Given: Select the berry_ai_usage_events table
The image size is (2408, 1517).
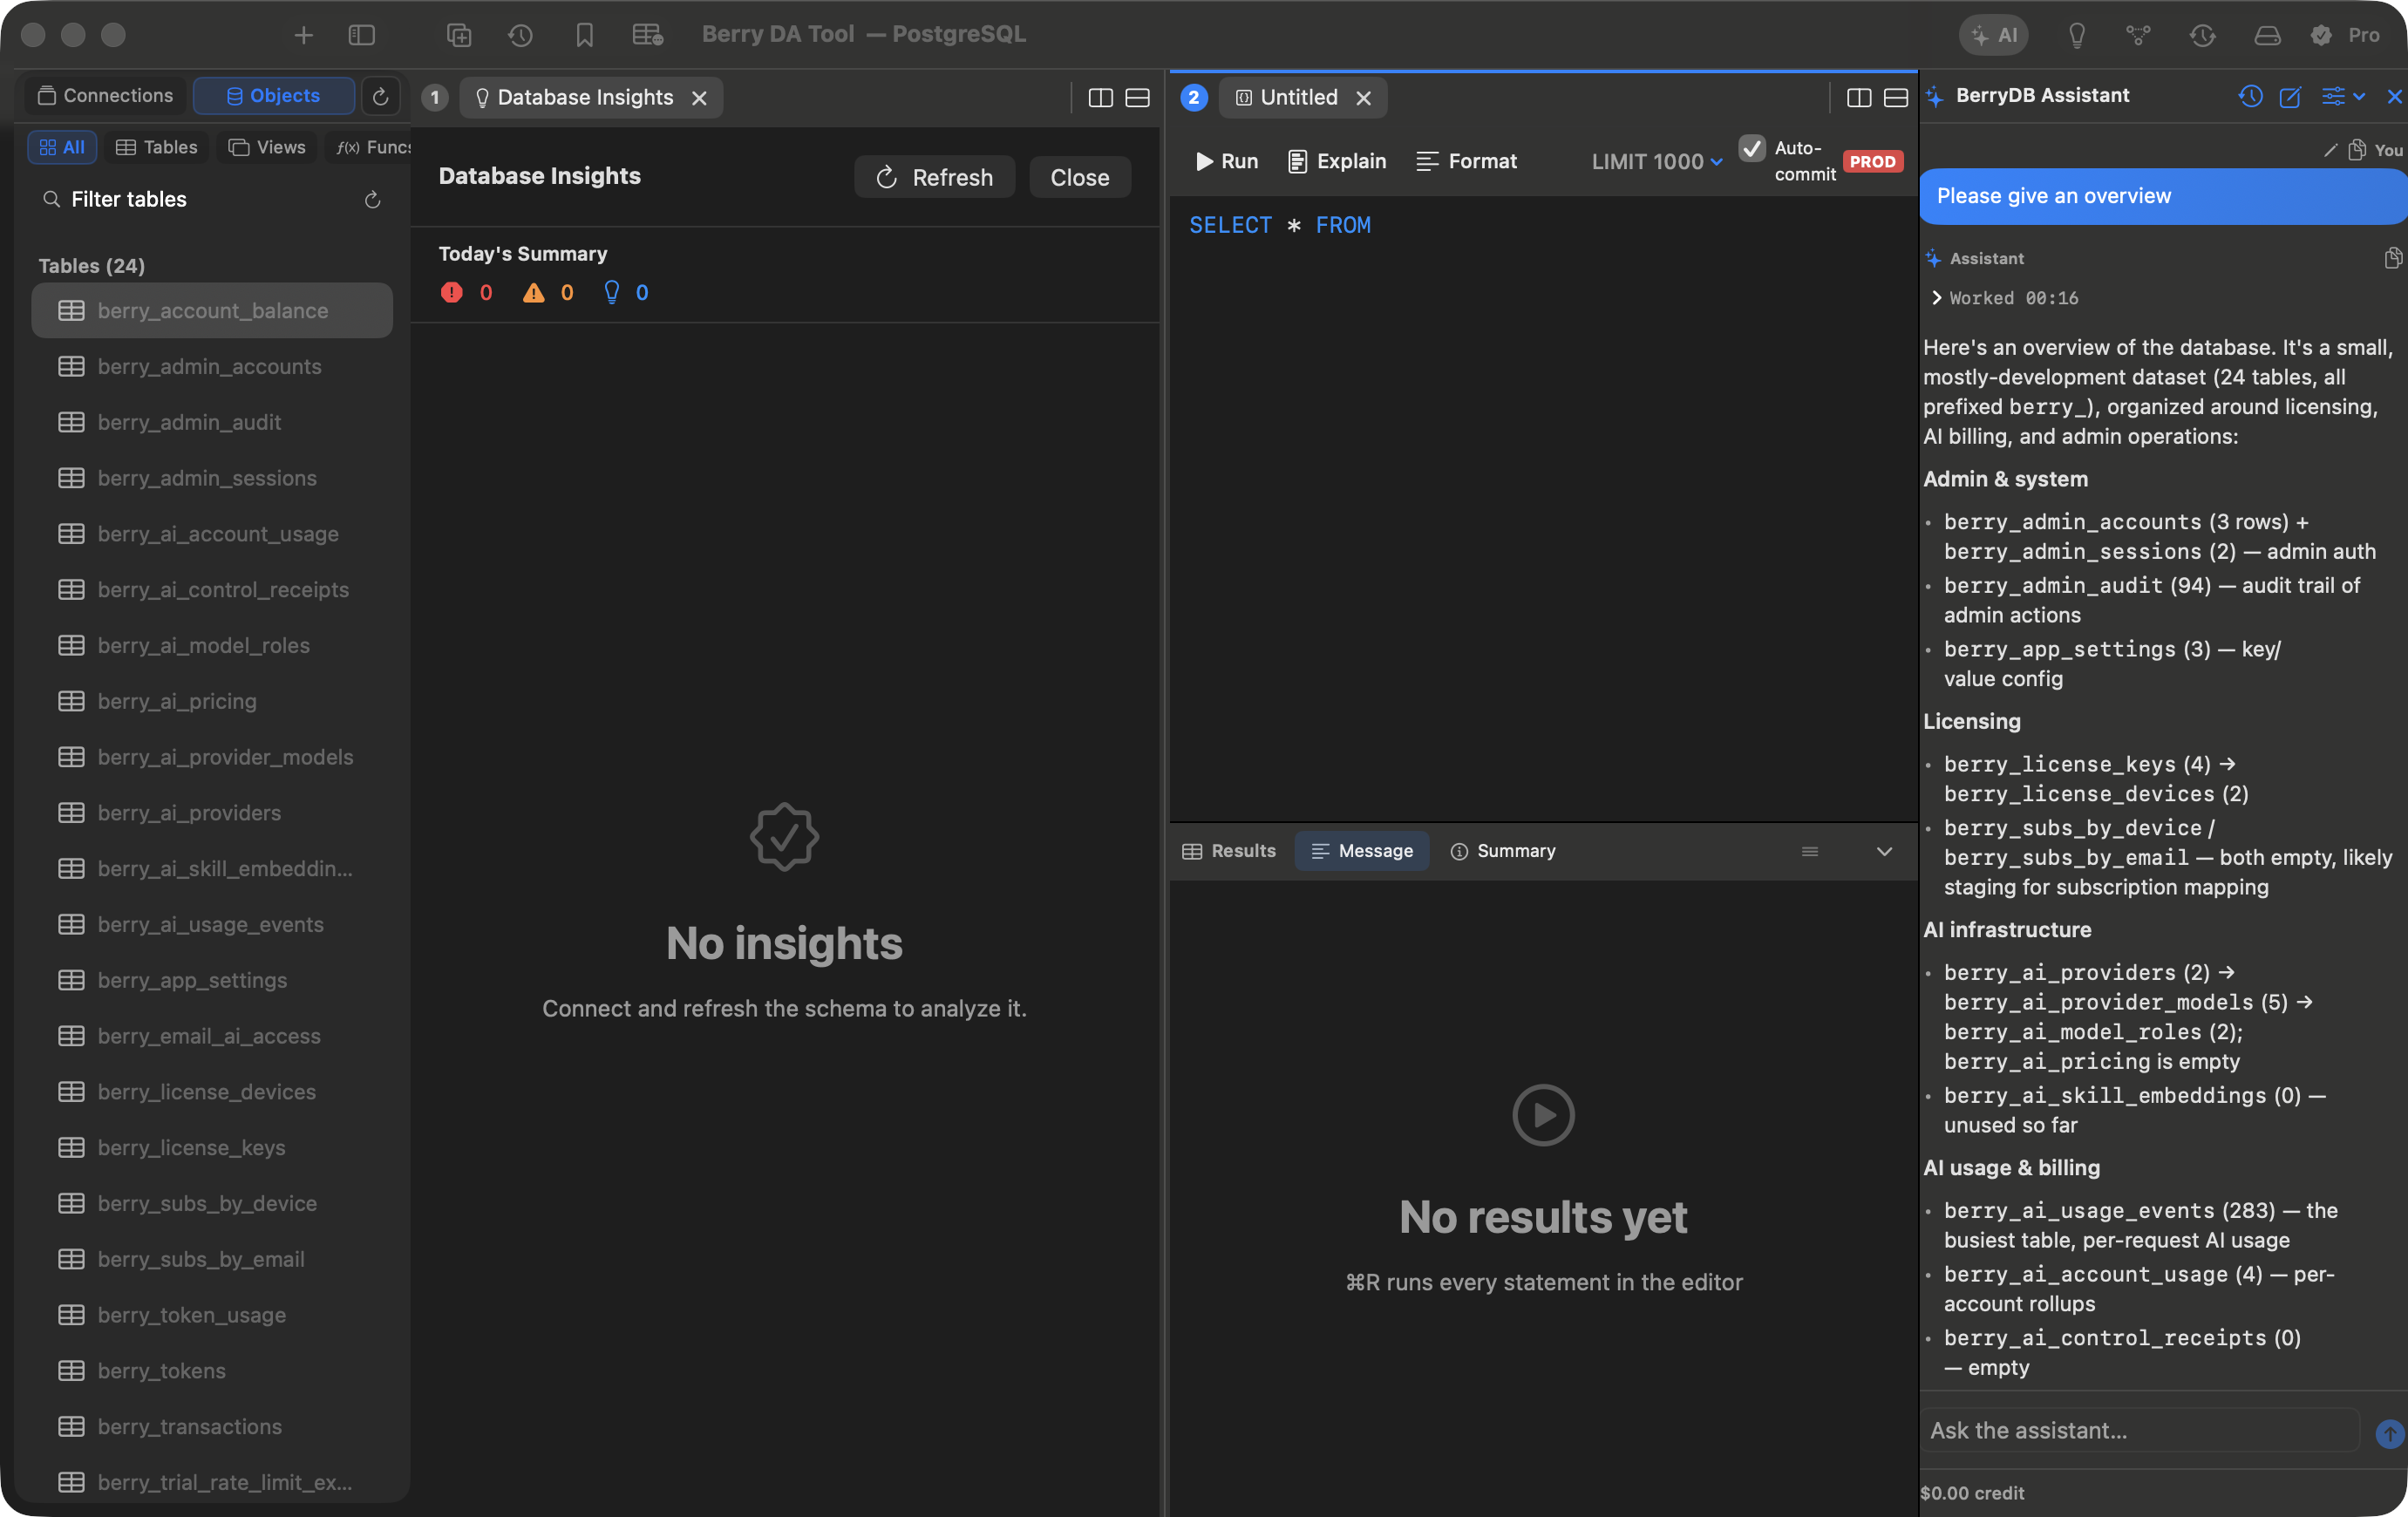Looking at the screenshot, I should 212,925.
